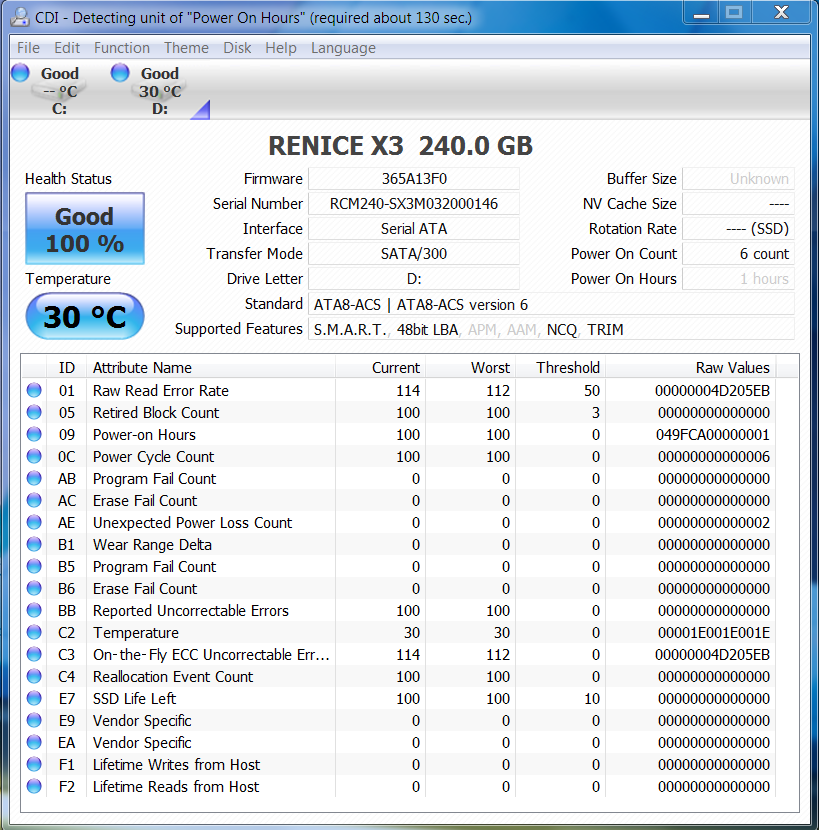Click status orb for Raw Read Error Rate
Image resolution: width=819 pixels, height=830 pixels.
click(34, 391)
